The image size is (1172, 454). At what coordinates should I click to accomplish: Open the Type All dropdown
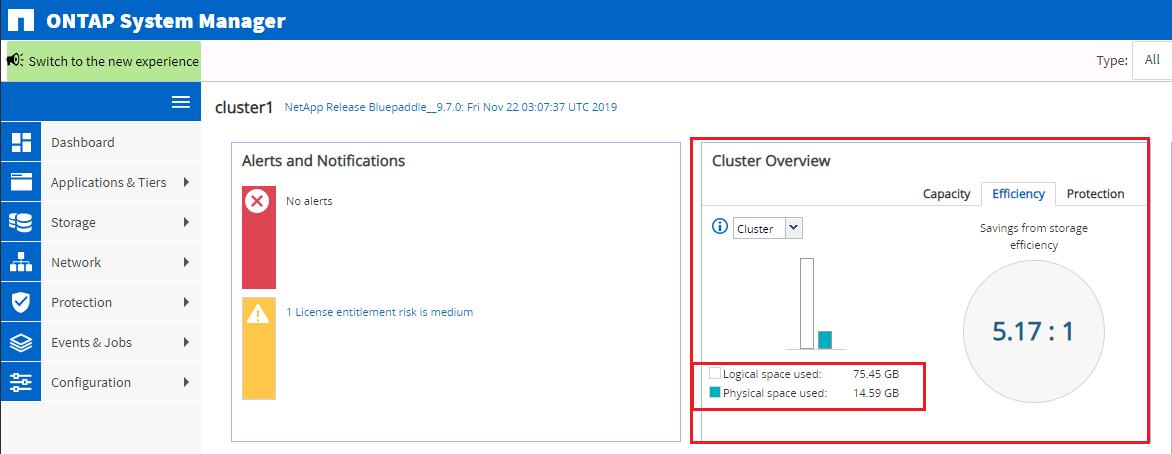pyautogui.click(x=1151, y=60)
